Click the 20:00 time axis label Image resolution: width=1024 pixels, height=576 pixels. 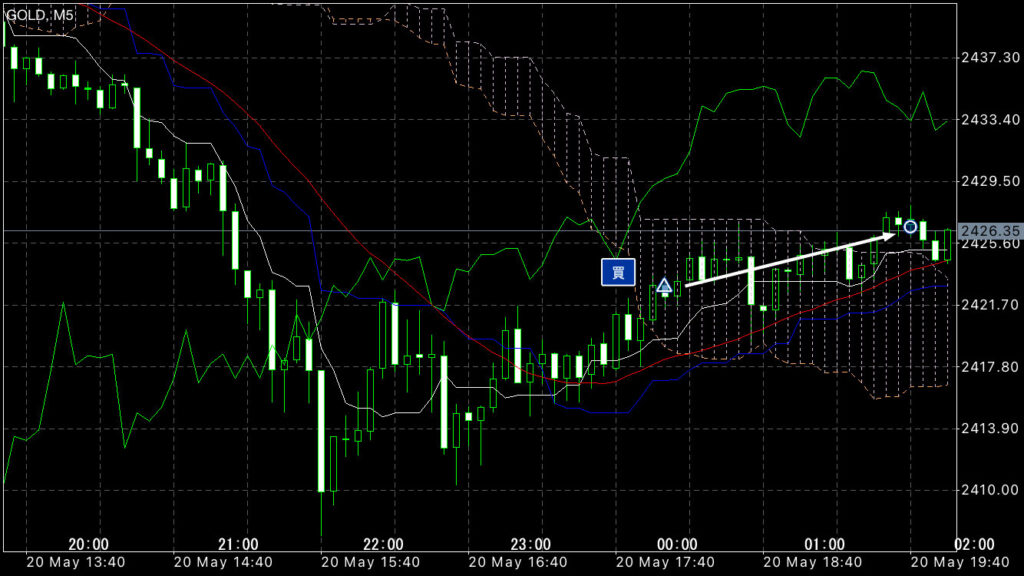(x=89, y=544)
